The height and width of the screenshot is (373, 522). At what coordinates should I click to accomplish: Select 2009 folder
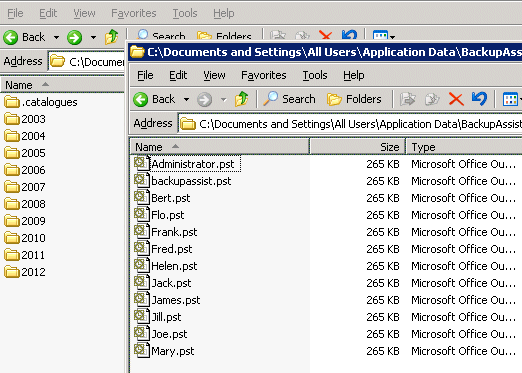[25, 221]
